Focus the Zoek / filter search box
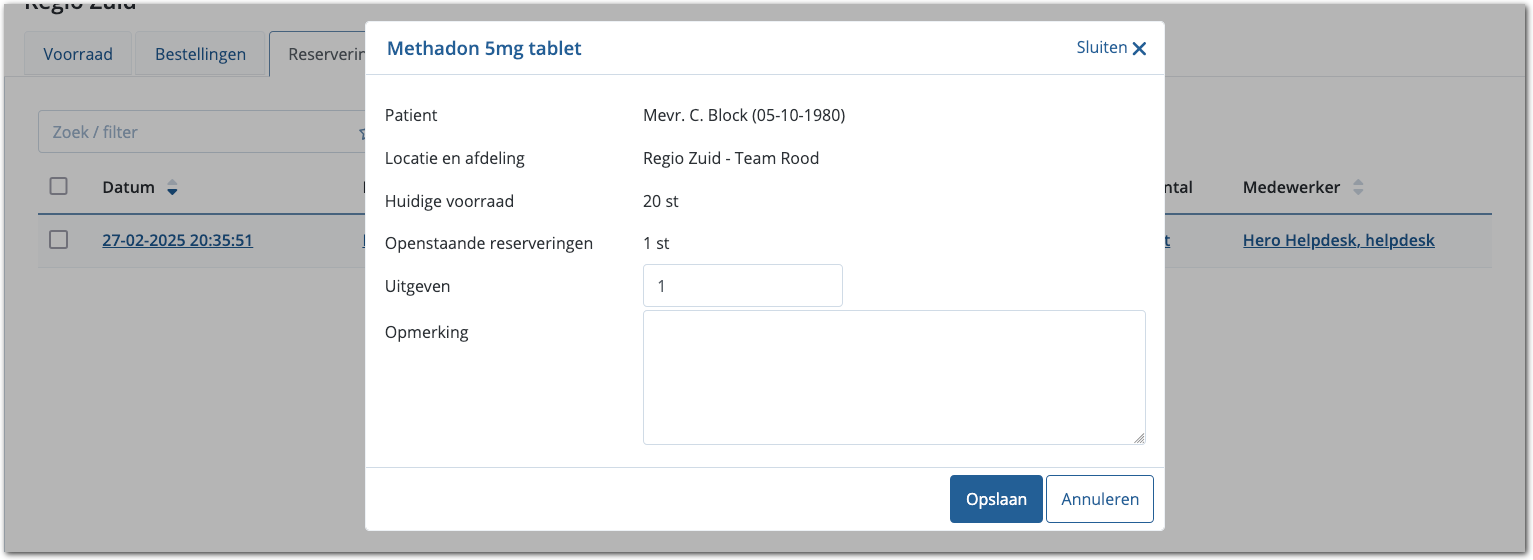The height and width of the screenshot is (560, 1533). point(195,132)
